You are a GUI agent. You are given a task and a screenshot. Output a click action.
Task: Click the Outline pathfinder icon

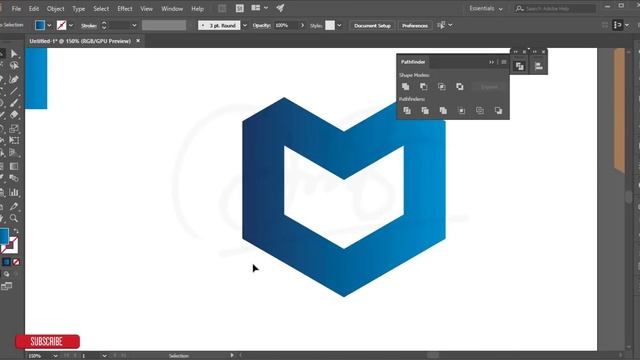pos(480,111)
